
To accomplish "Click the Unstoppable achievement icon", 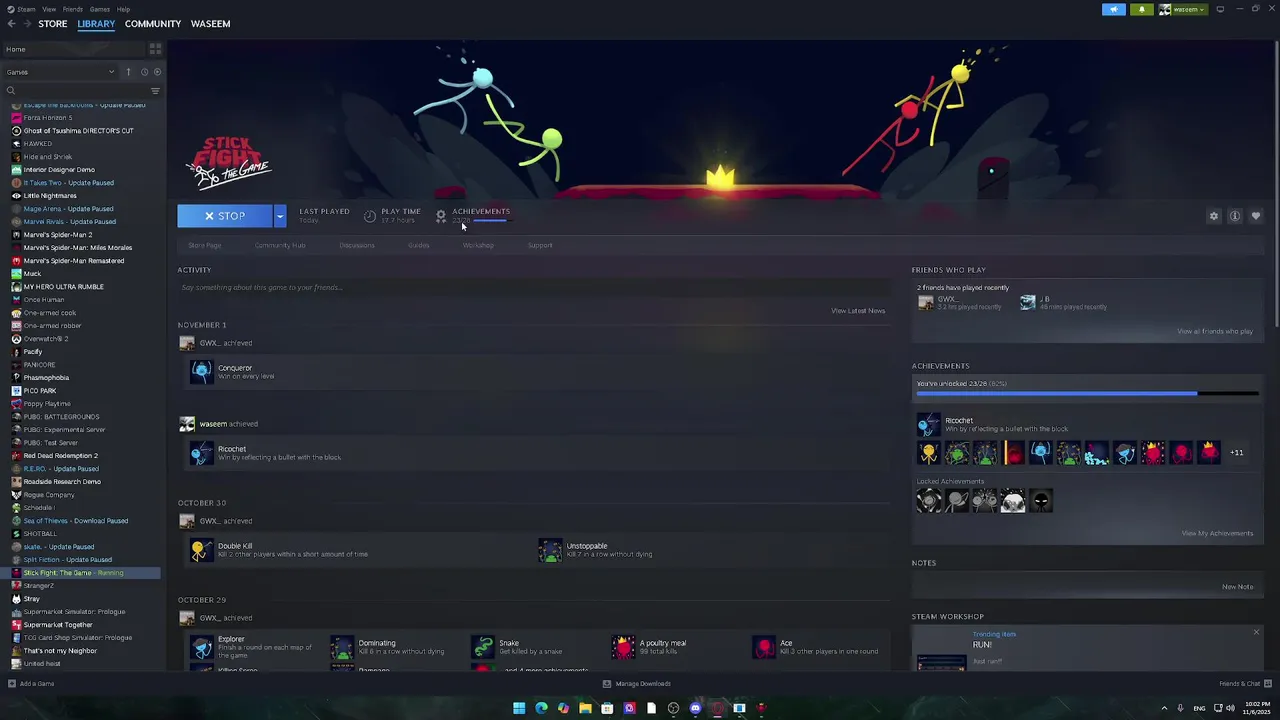I will pyautogui.click(x=550, y=550).
